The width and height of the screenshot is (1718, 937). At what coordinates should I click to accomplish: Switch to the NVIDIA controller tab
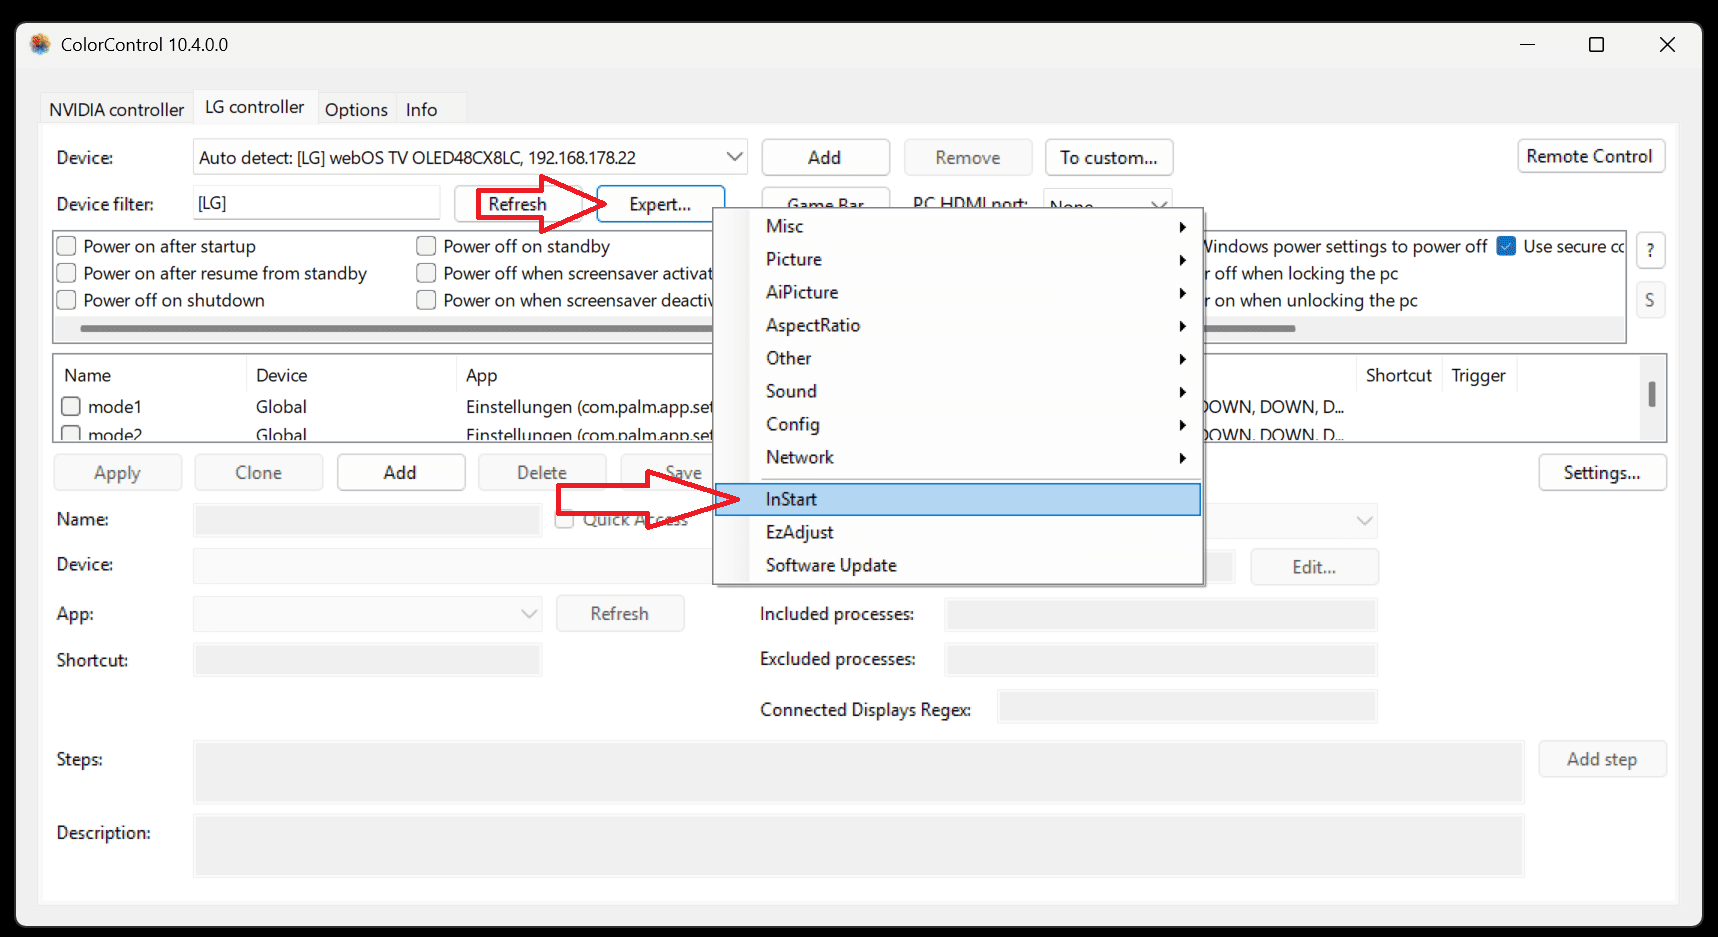click(116, 109)
